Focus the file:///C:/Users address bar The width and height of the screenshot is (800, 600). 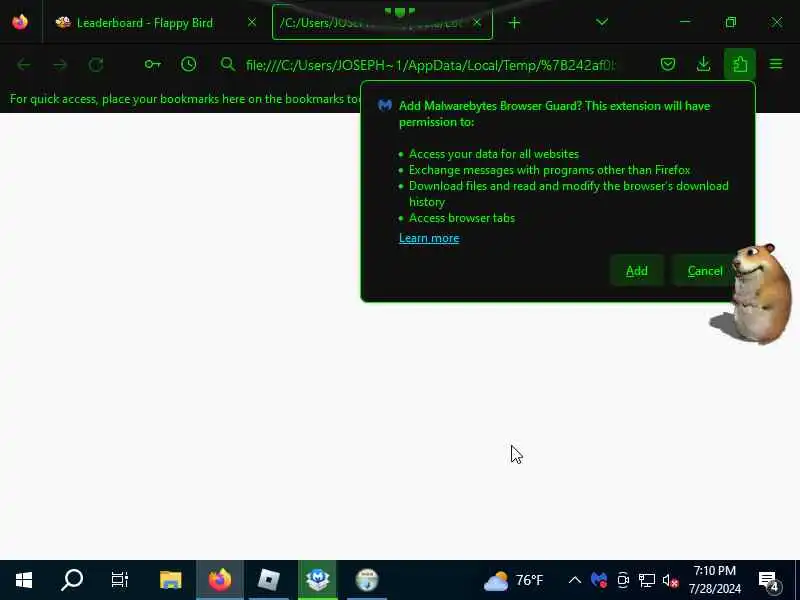pyautogui.click(x=431, y=65)
